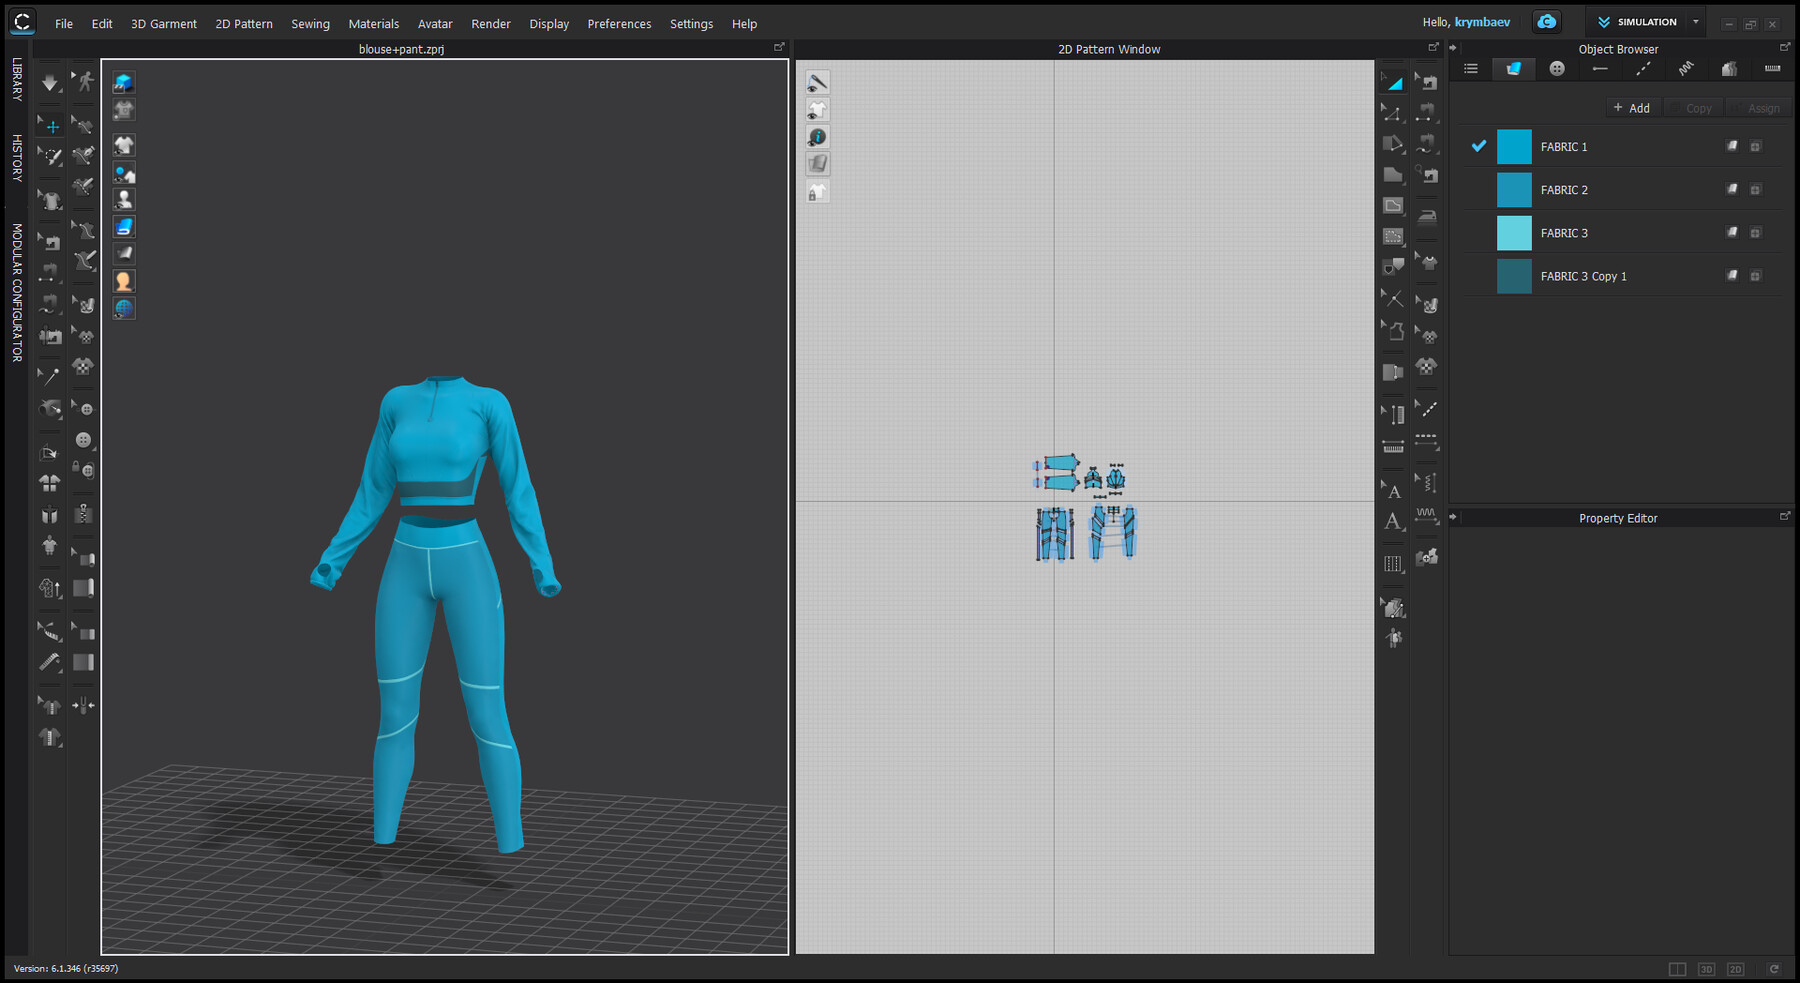The width and height of the screenshot is (1800, 983).
Task: Click the FABRIC 3 light blue swatch
Action: [1514, 233]
